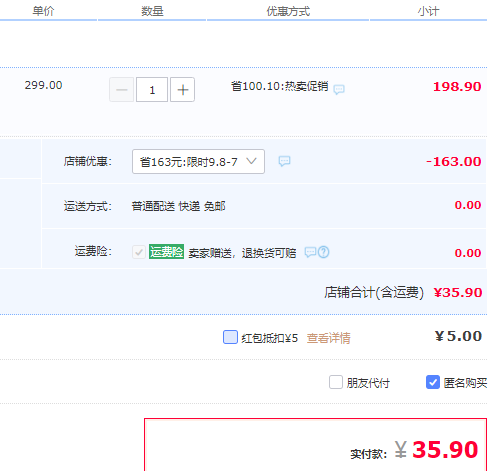Enable the 红包抵扣¥5 checkbox
The width and height of the screenshot is (492, 471).
[x=230, y=337]
